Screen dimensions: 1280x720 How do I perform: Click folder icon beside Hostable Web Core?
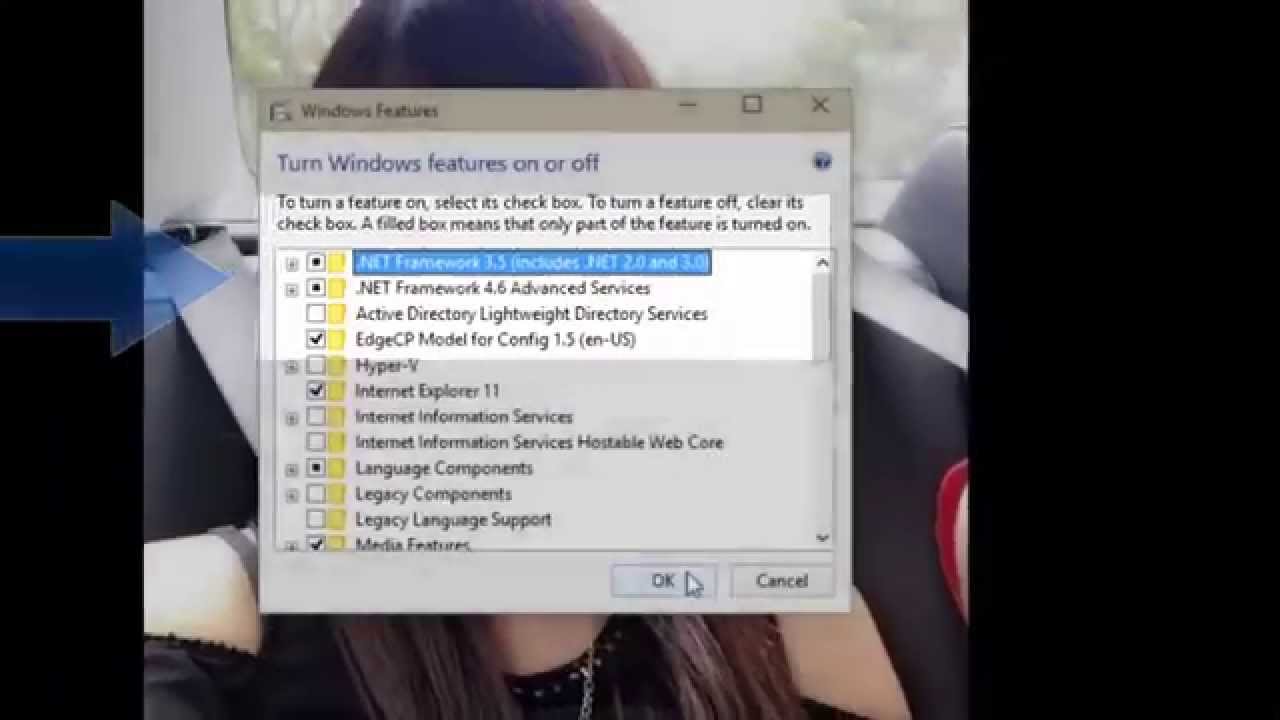338,442
